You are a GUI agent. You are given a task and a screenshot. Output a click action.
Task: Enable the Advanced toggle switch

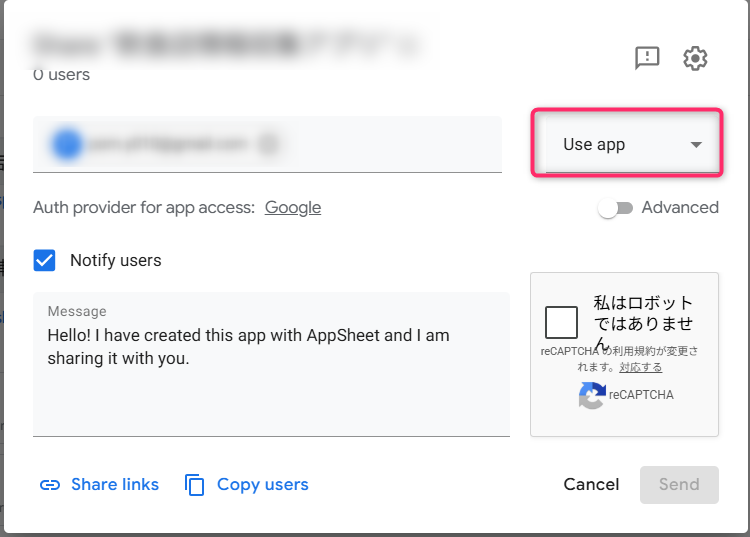pyautogui.click(x=614, y=208)
